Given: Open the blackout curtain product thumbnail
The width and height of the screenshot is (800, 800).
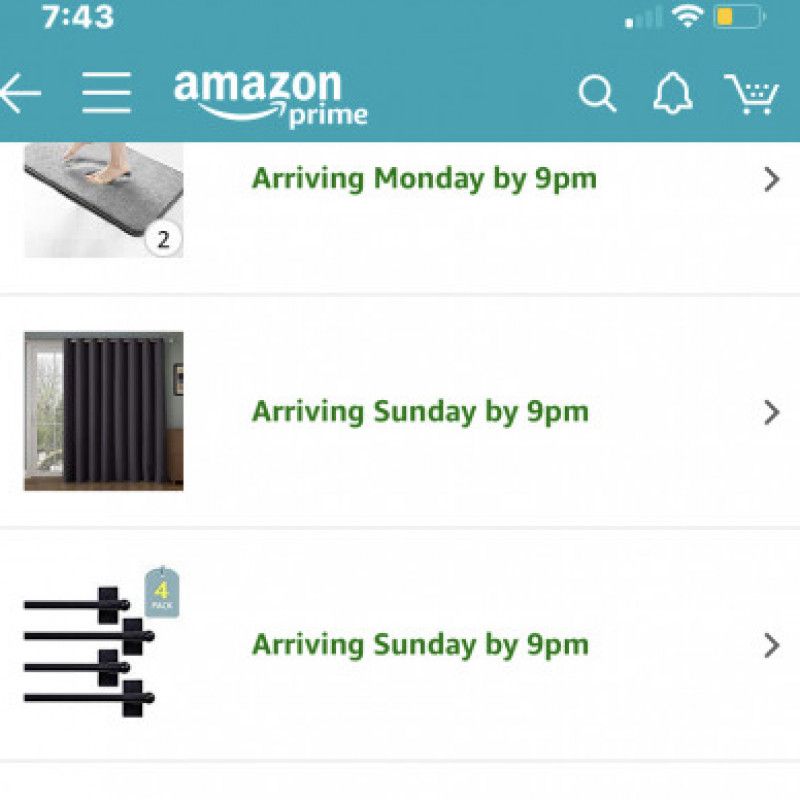Looking at the screenshot, I should tap(103, 411).
